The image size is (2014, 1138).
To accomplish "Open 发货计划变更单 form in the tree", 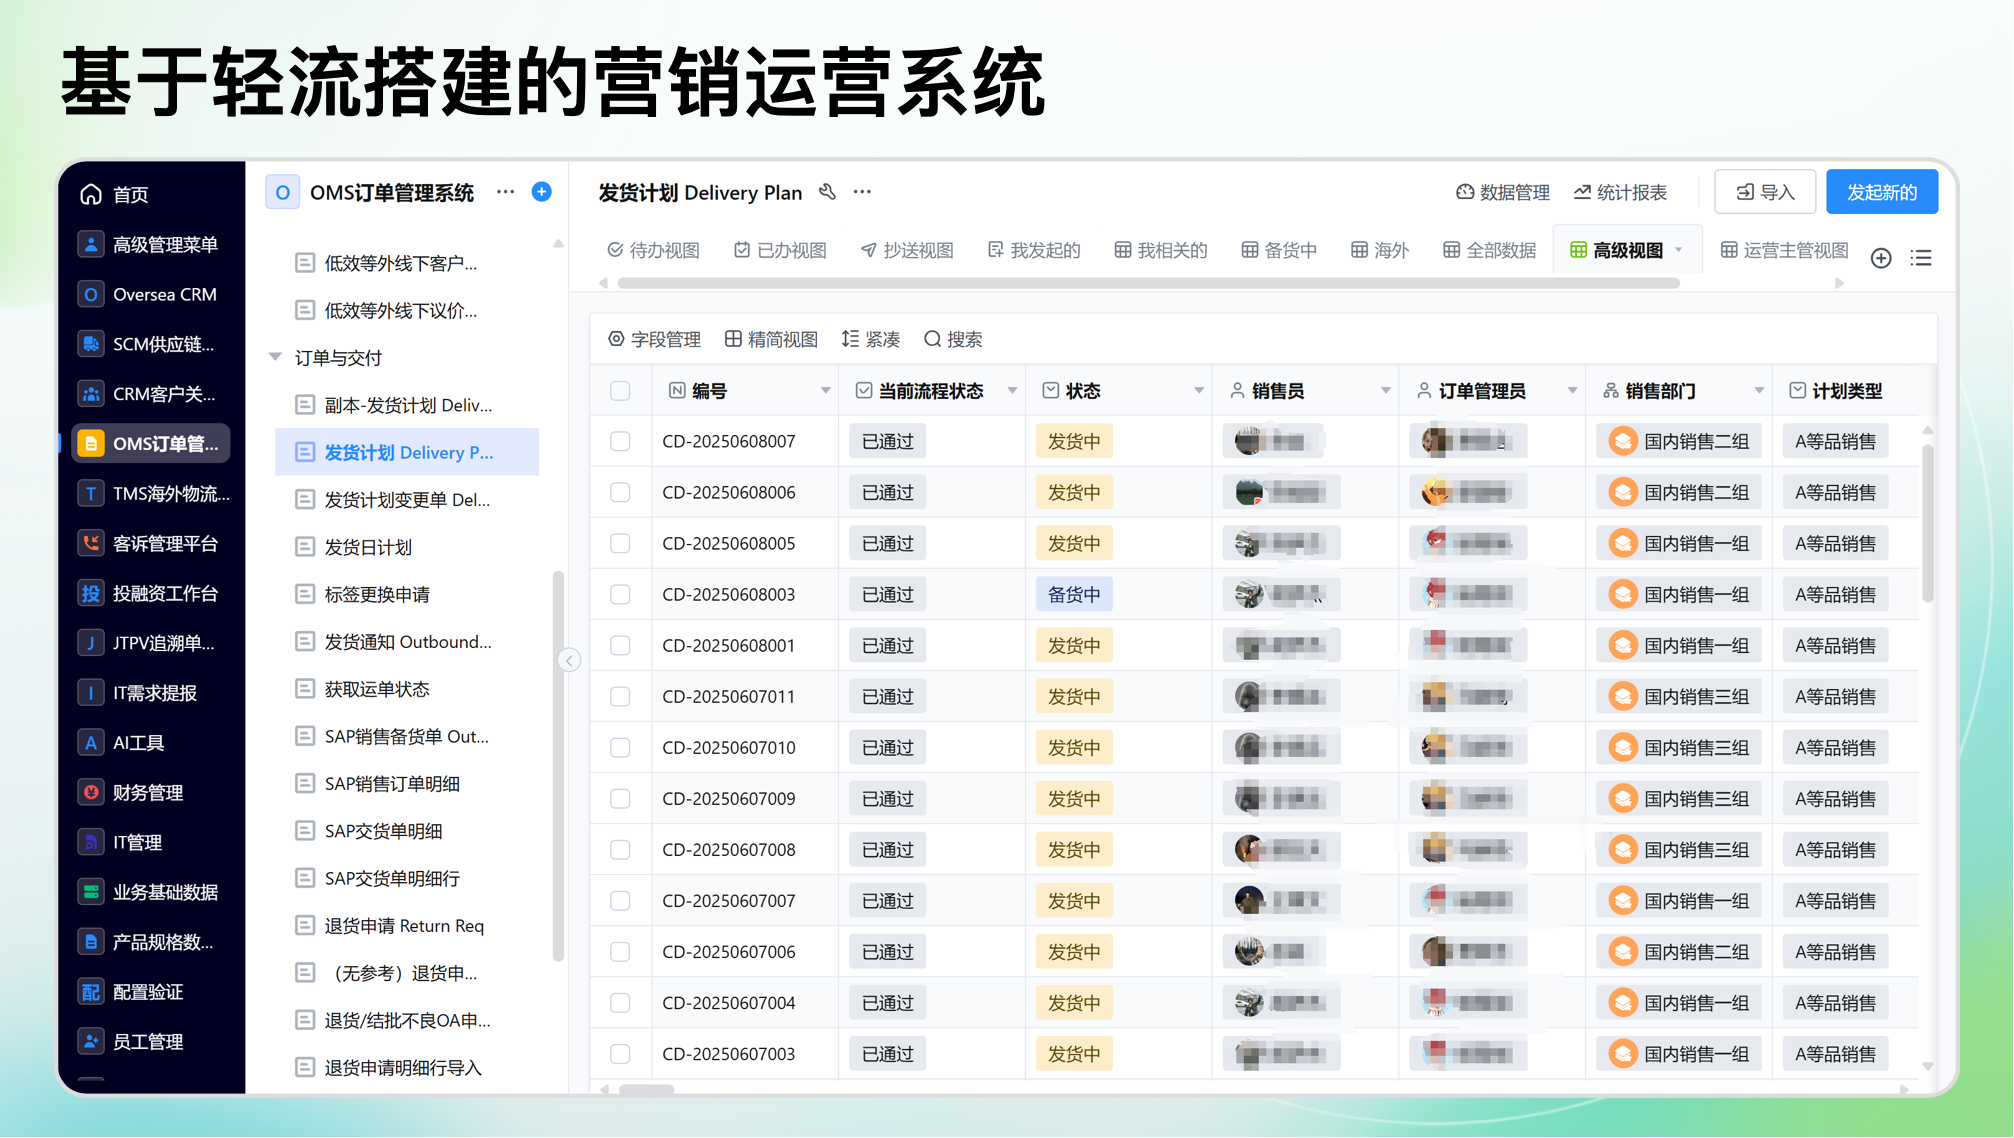I will 406,500.
